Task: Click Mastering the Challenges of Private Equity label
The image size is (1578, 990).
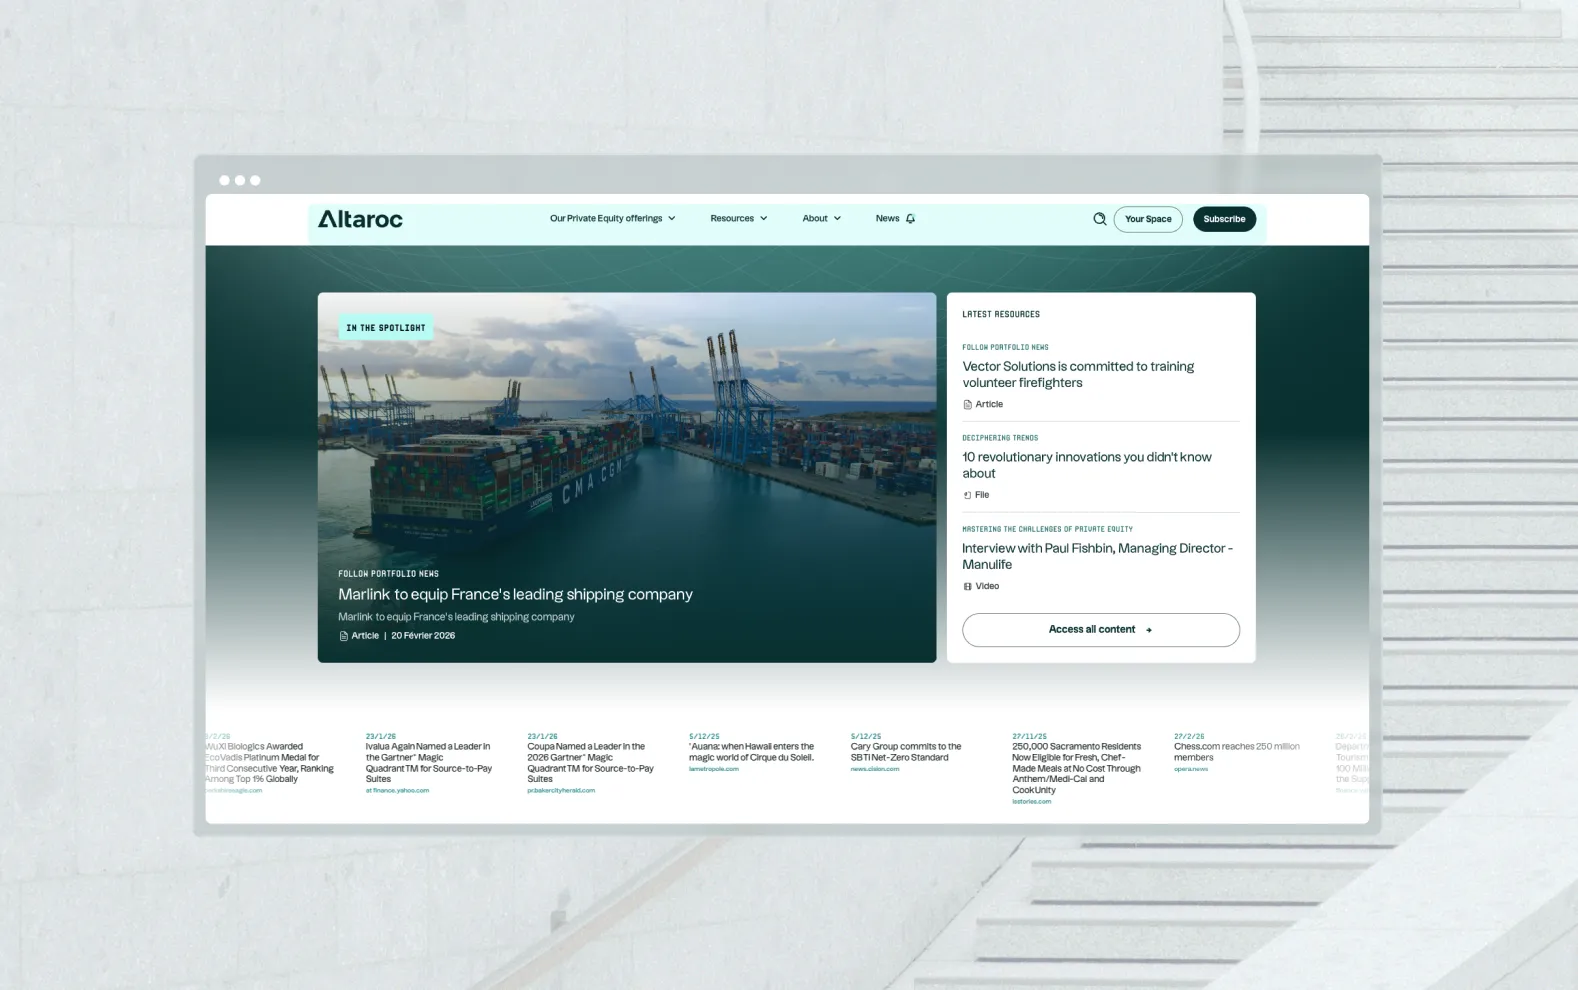Action: [x=1047, y=529]
